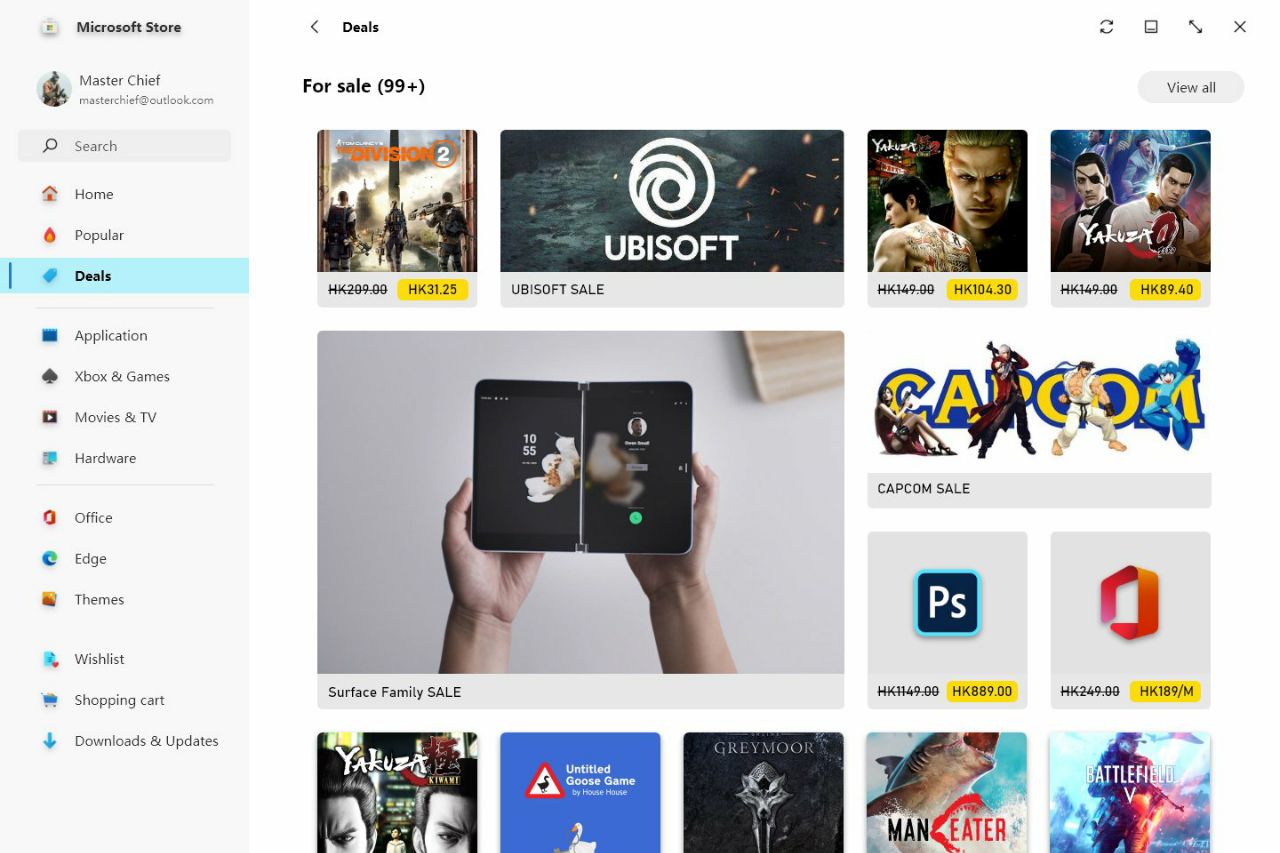
Task: Open the CAPCOM SALE banner
Action: (1039, 419)
